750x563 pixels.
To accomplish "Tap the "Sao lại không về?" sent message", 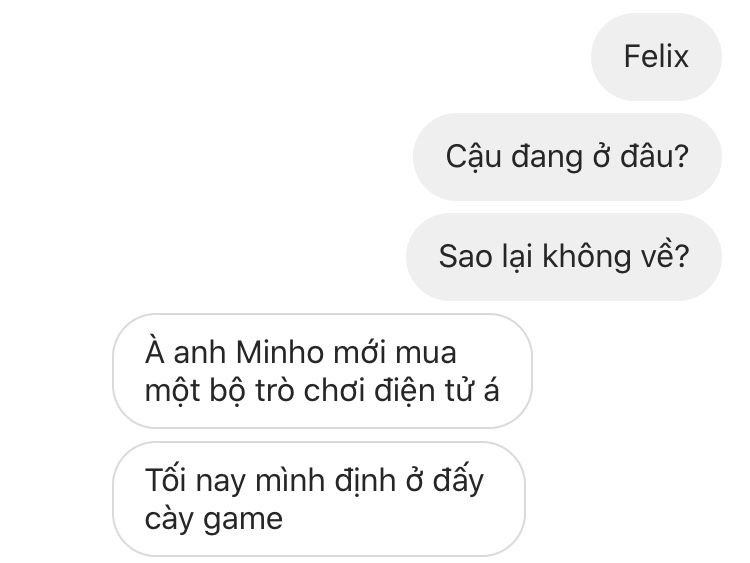I will click(x=563, y=257).
